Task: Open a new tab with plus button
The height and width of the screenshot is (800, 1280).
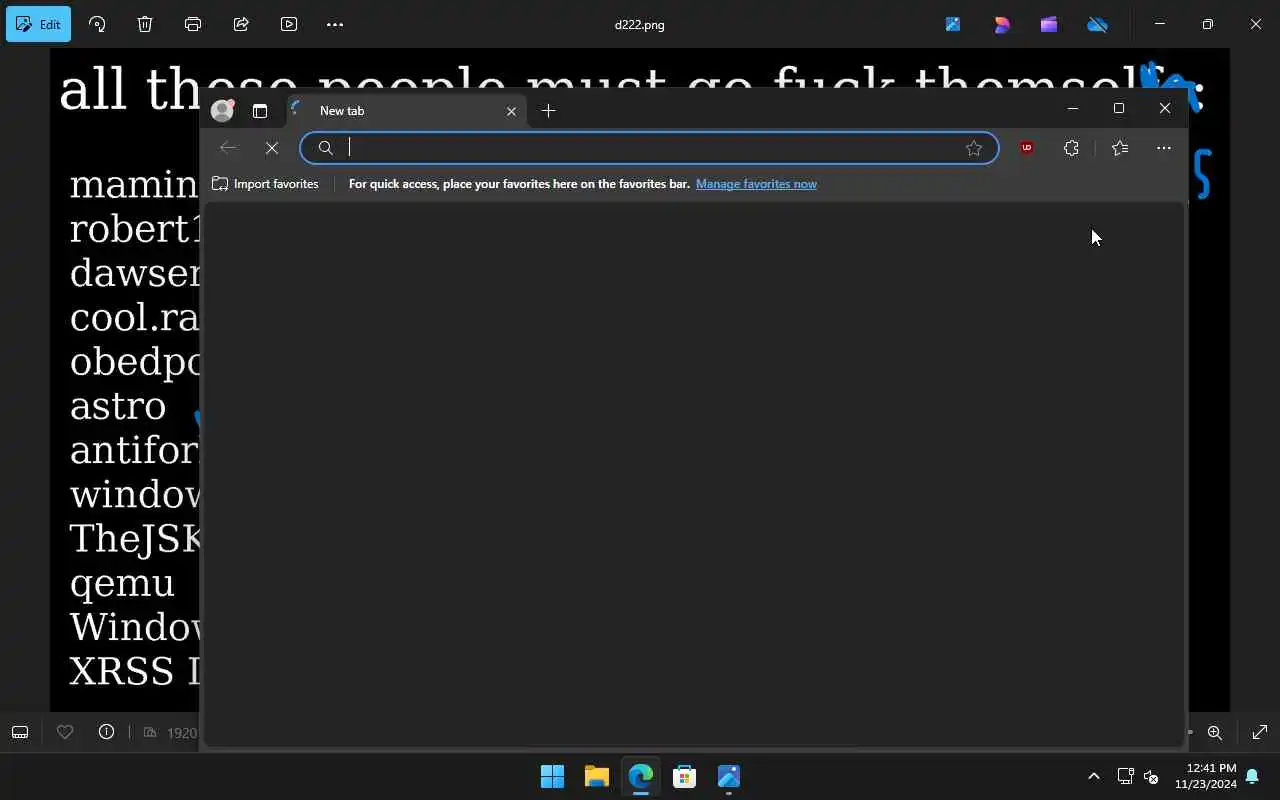Action: (548, 111)
